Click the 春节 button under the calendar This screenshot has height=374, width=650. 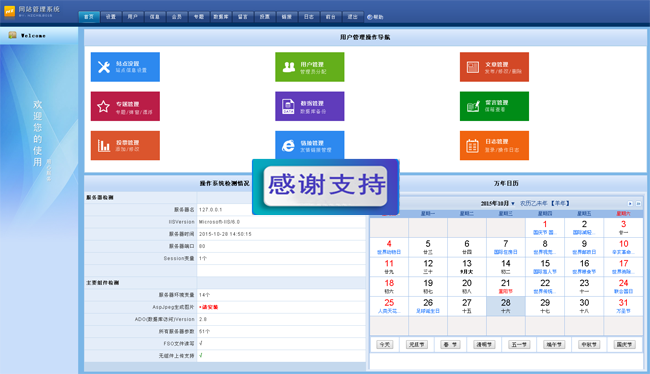click(x=451, y=345)
